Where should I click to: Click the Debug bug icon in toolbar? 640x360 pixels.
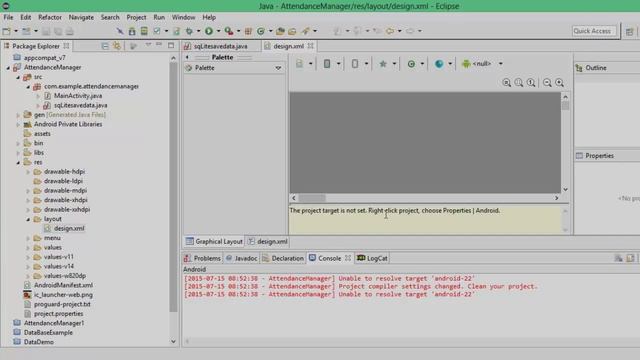point(189,31)
